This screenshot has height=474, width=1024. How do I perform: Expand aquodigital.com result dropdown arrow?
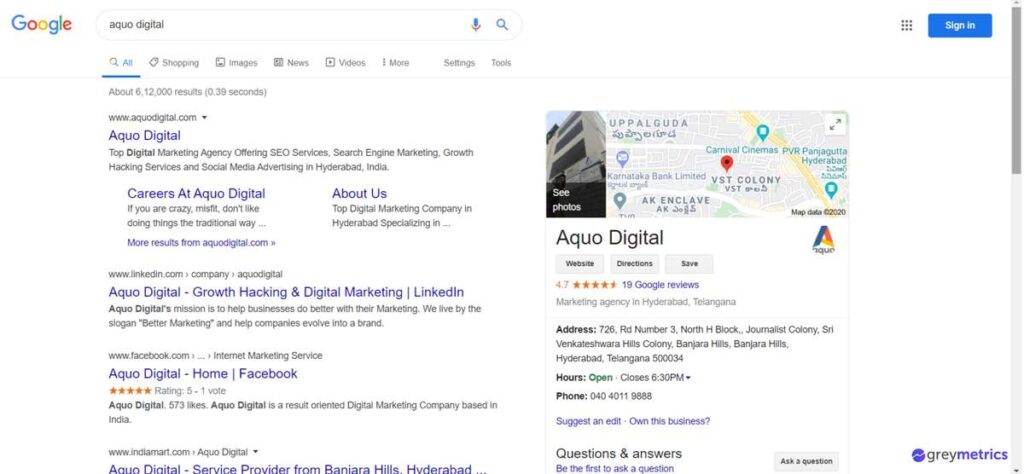point(204,118)
